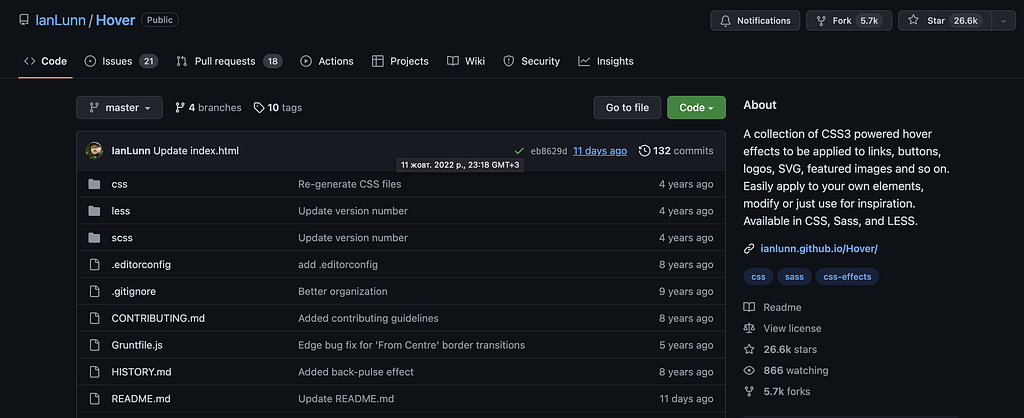This screenshot has height=418, width=1024.
Task: Open 'Re-generate CSS files' commit message
Action: click(349, 184)
